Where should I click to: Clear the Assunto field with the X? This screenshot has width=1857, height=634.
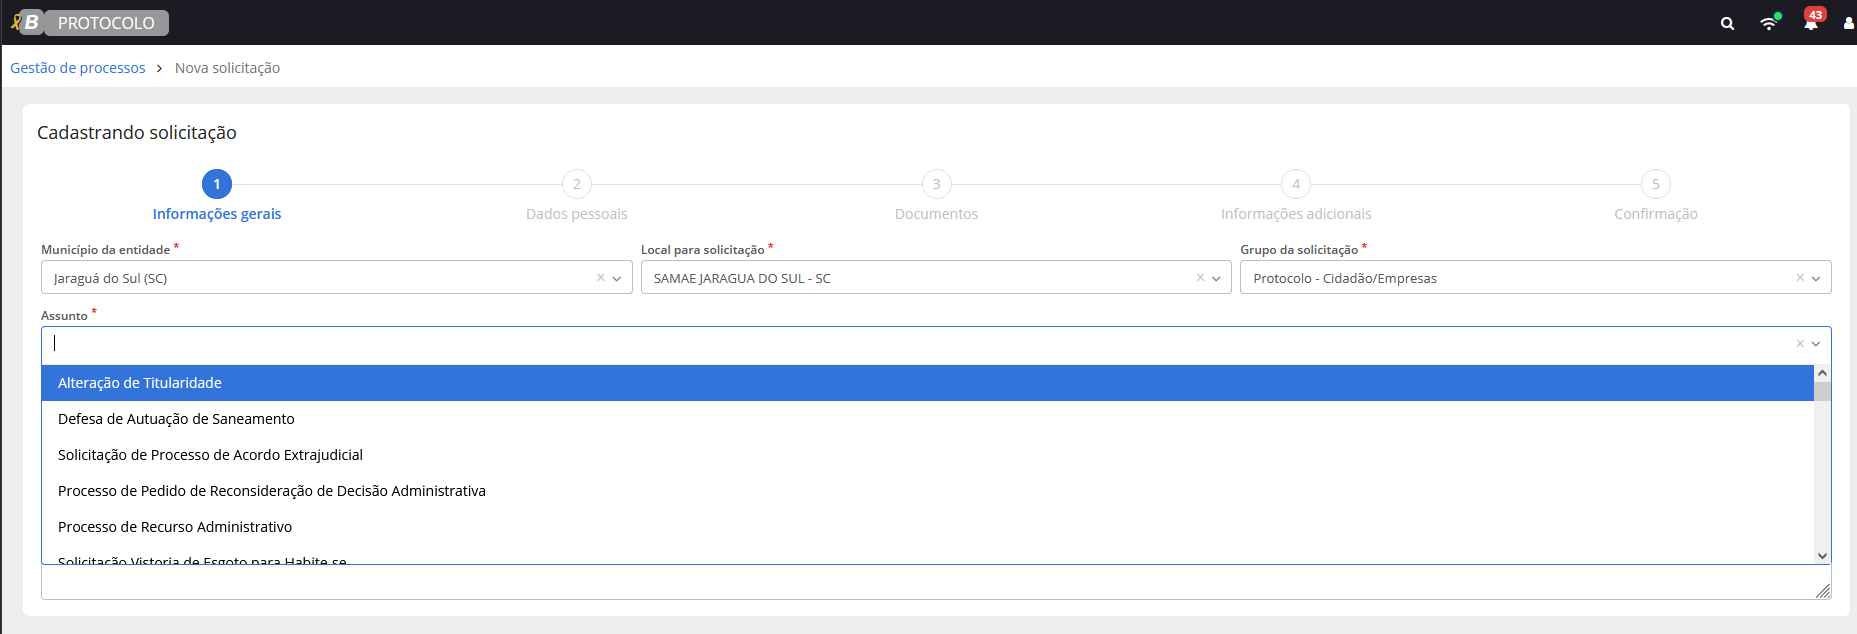1800,344
